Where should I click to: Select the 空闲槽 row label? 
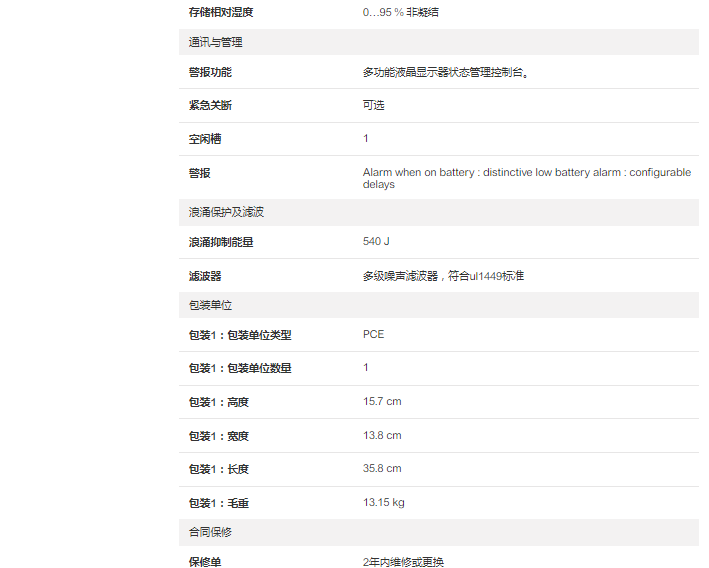(205, 139)
